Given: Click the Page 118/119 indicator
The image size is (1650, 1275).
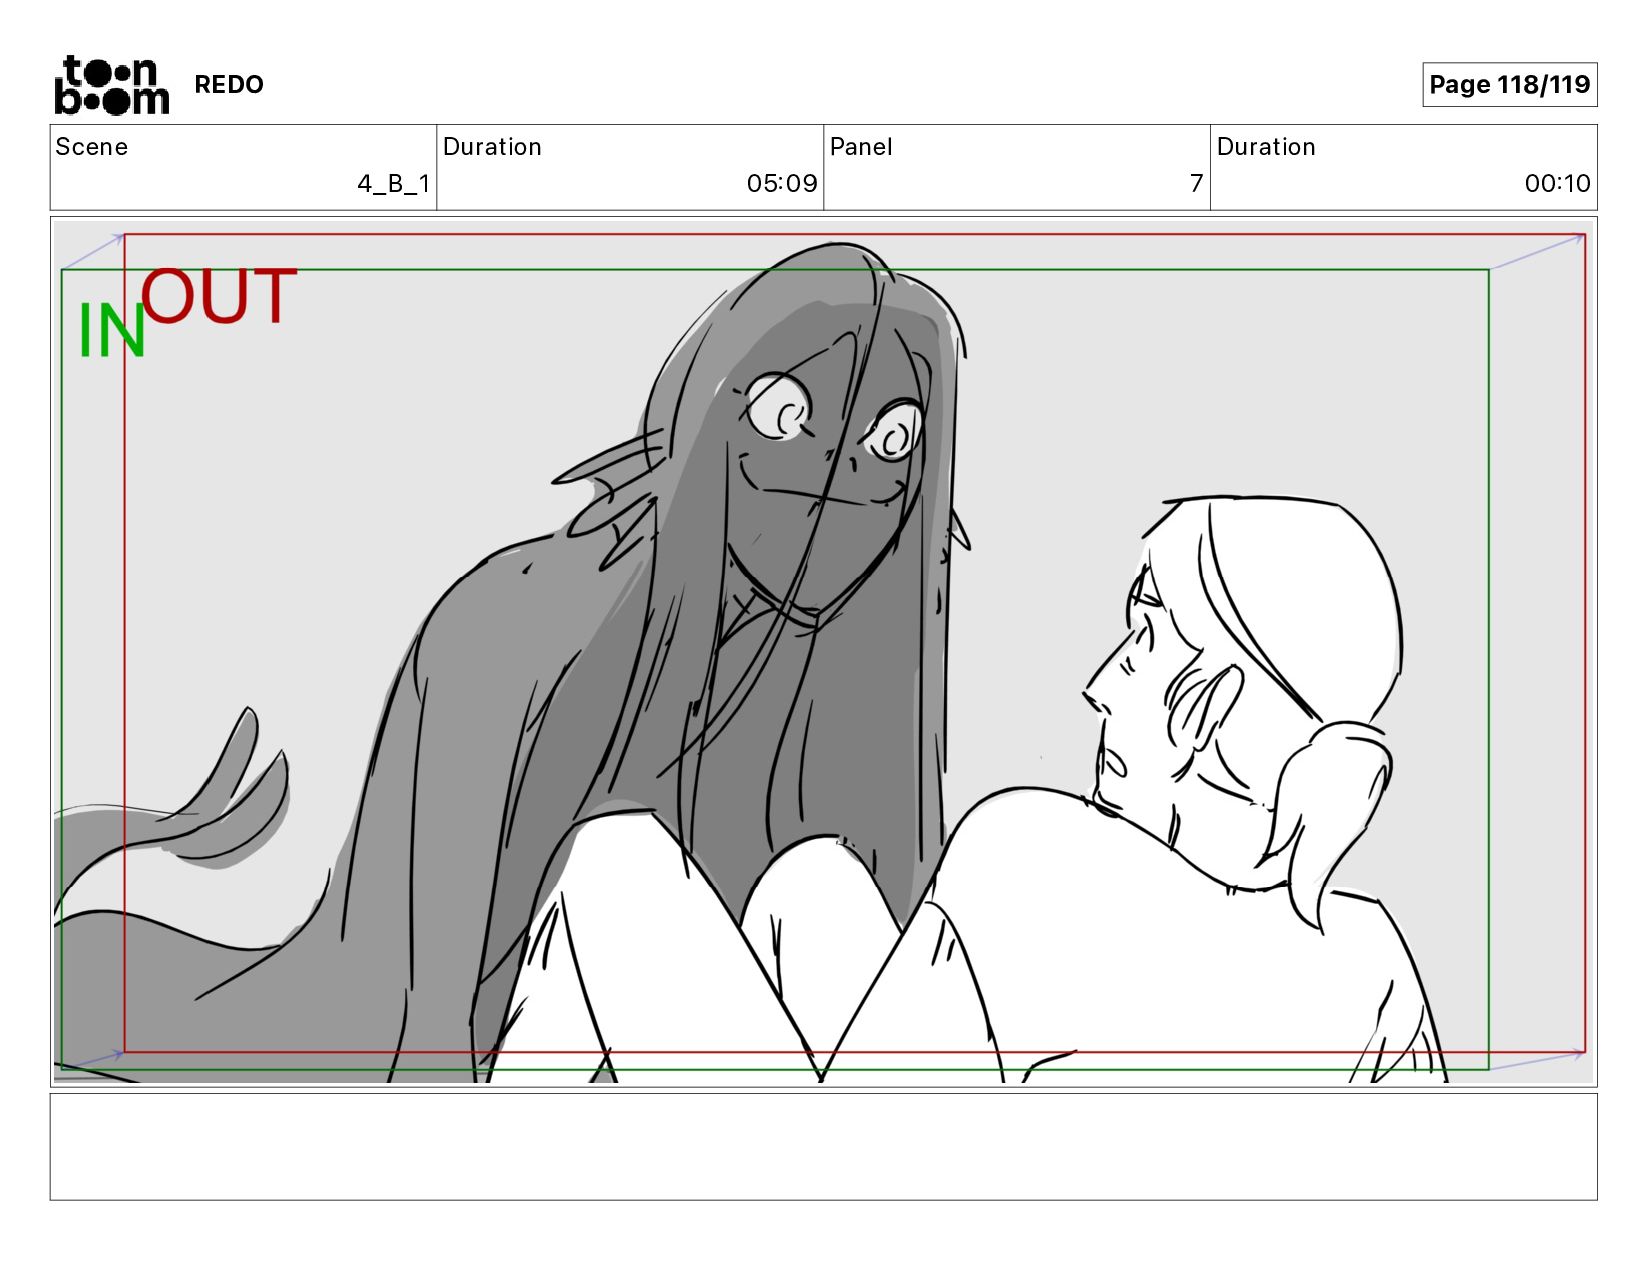Looking at the screenshot, I should pos(1509,85).
